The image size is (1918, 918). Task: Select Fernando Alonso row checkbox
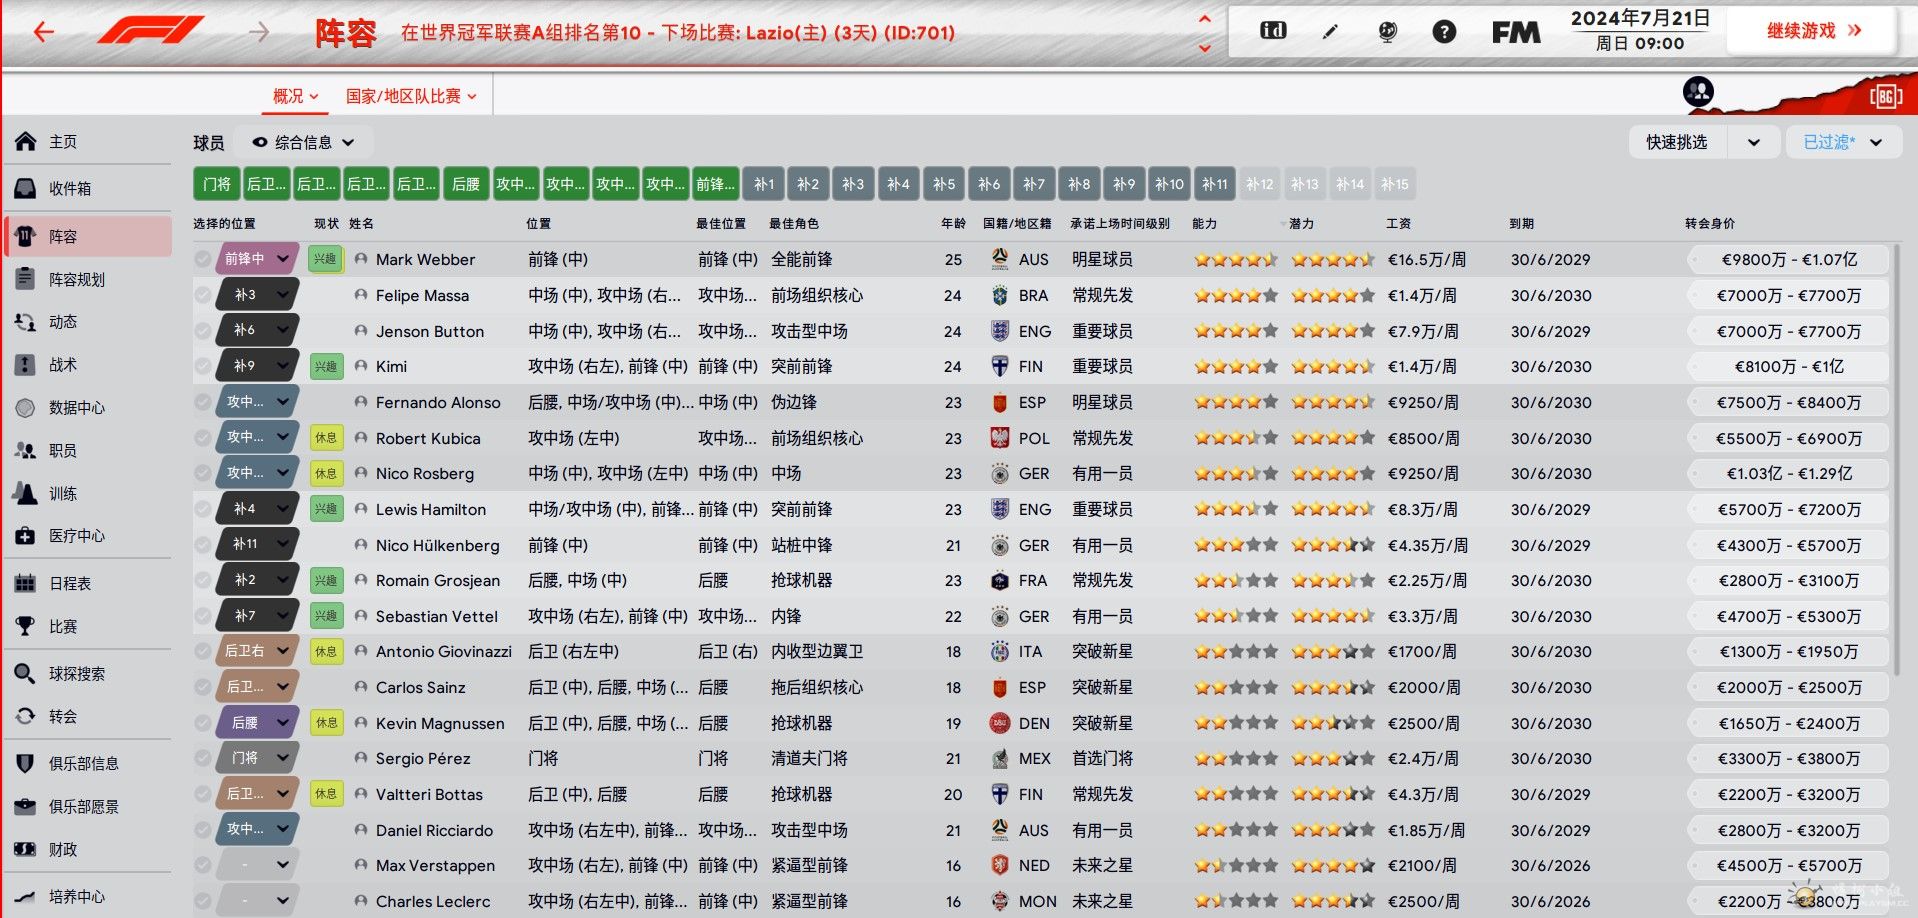(x=203, y=402)
